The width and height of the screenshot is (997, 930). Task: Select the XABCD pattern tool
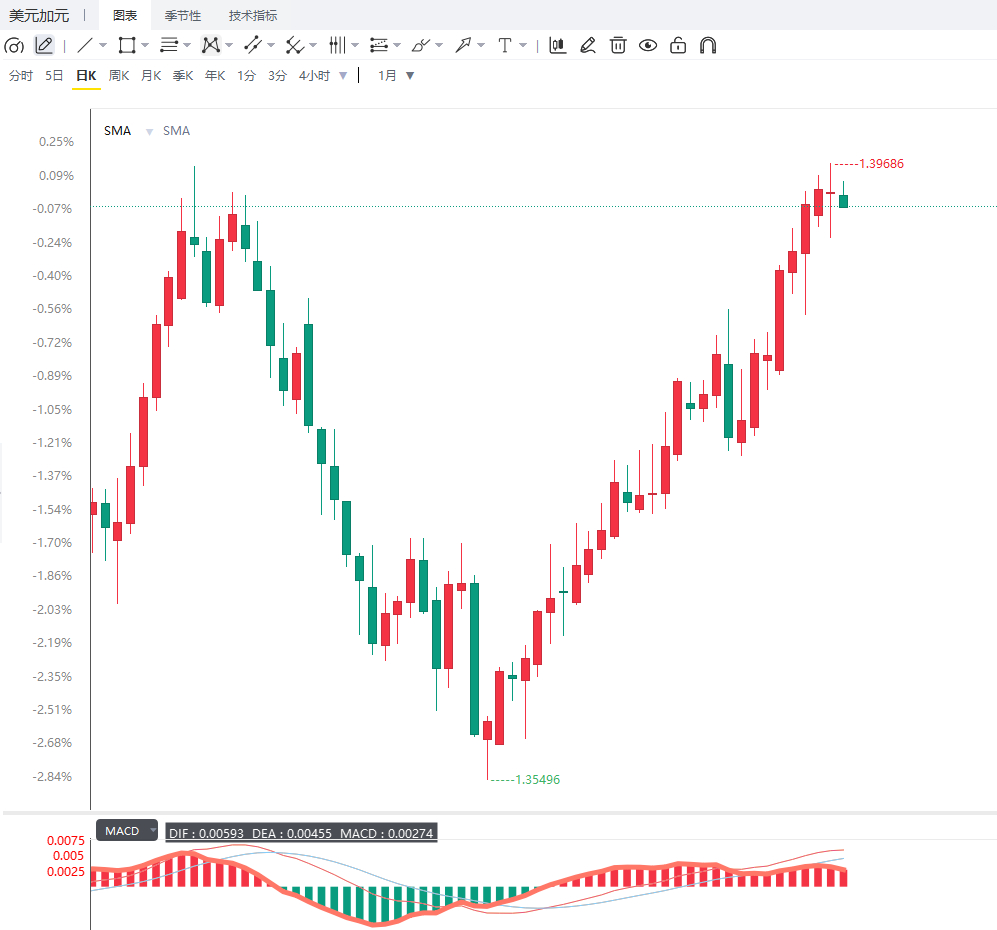click(x=210, y=46)
